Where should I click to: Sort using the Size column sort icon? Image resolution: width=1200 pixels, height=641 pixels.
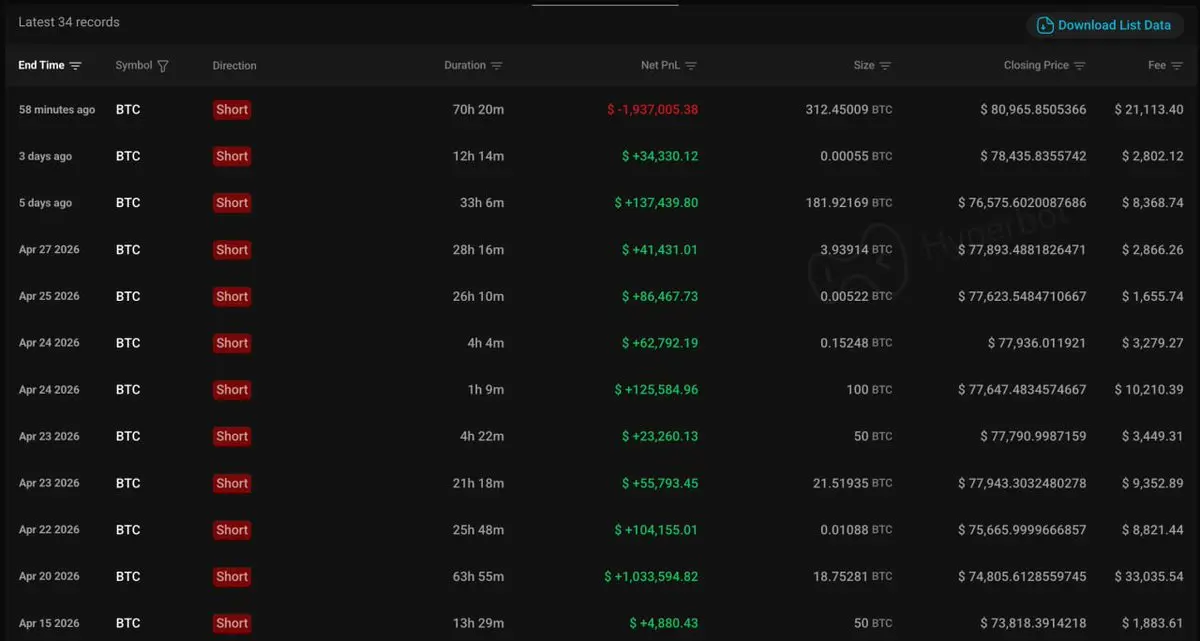click(885, 66)
